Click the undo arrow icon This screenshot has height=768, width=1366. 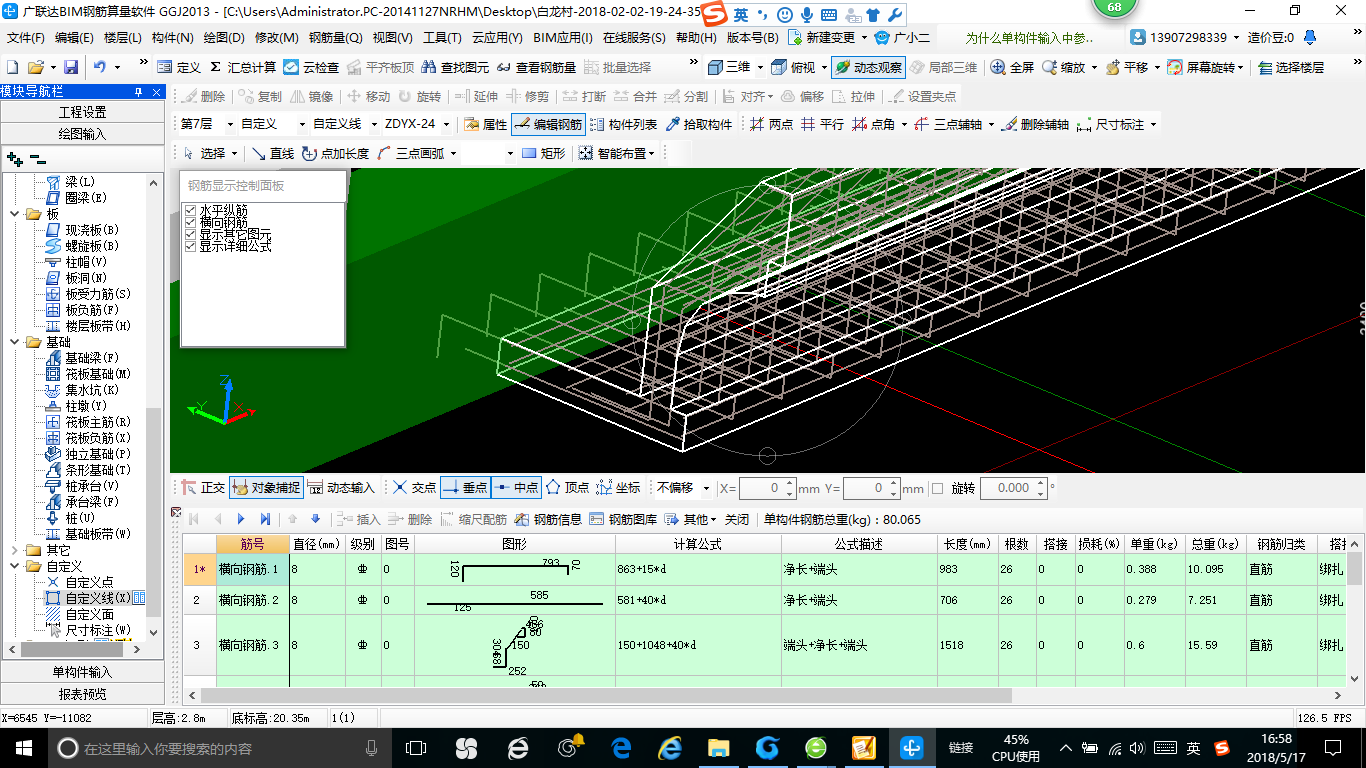pyautogui.click(x=100, y=67)
